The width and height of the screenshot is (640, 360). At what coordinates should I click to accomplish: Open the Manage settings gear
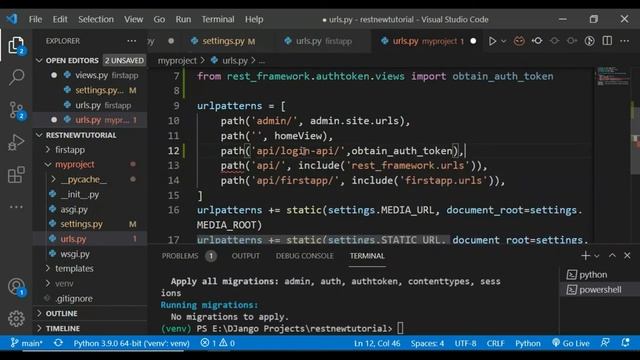16,318
